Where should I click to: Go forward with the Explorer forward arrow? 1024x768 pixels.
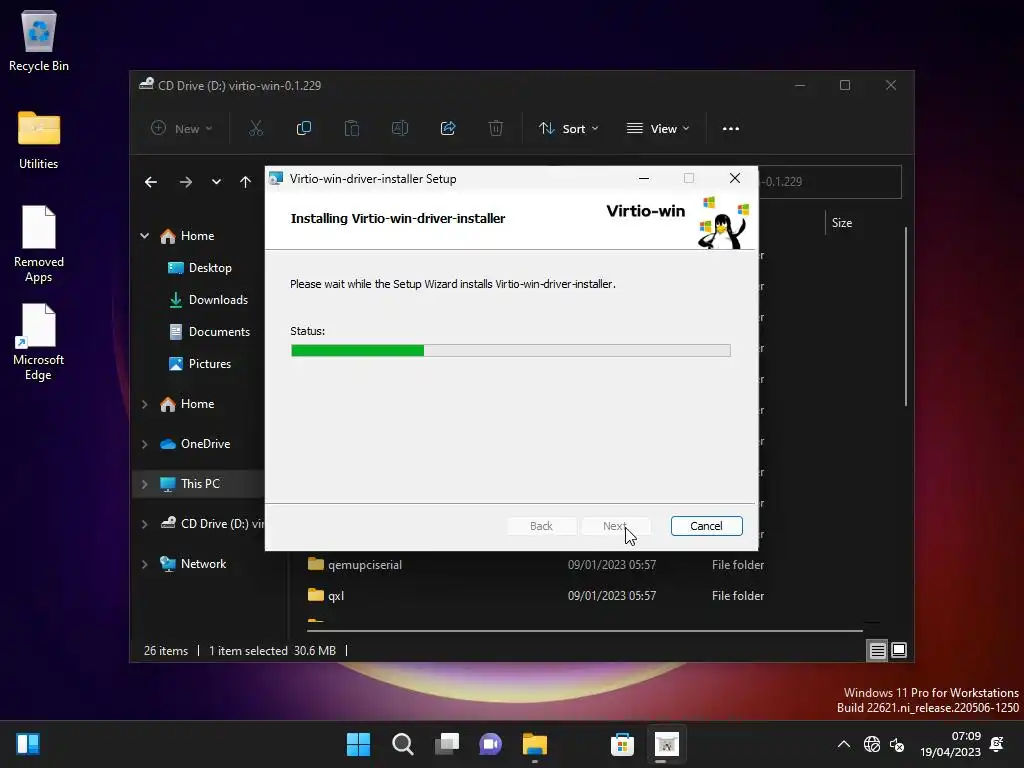click(x=186, y=182)
